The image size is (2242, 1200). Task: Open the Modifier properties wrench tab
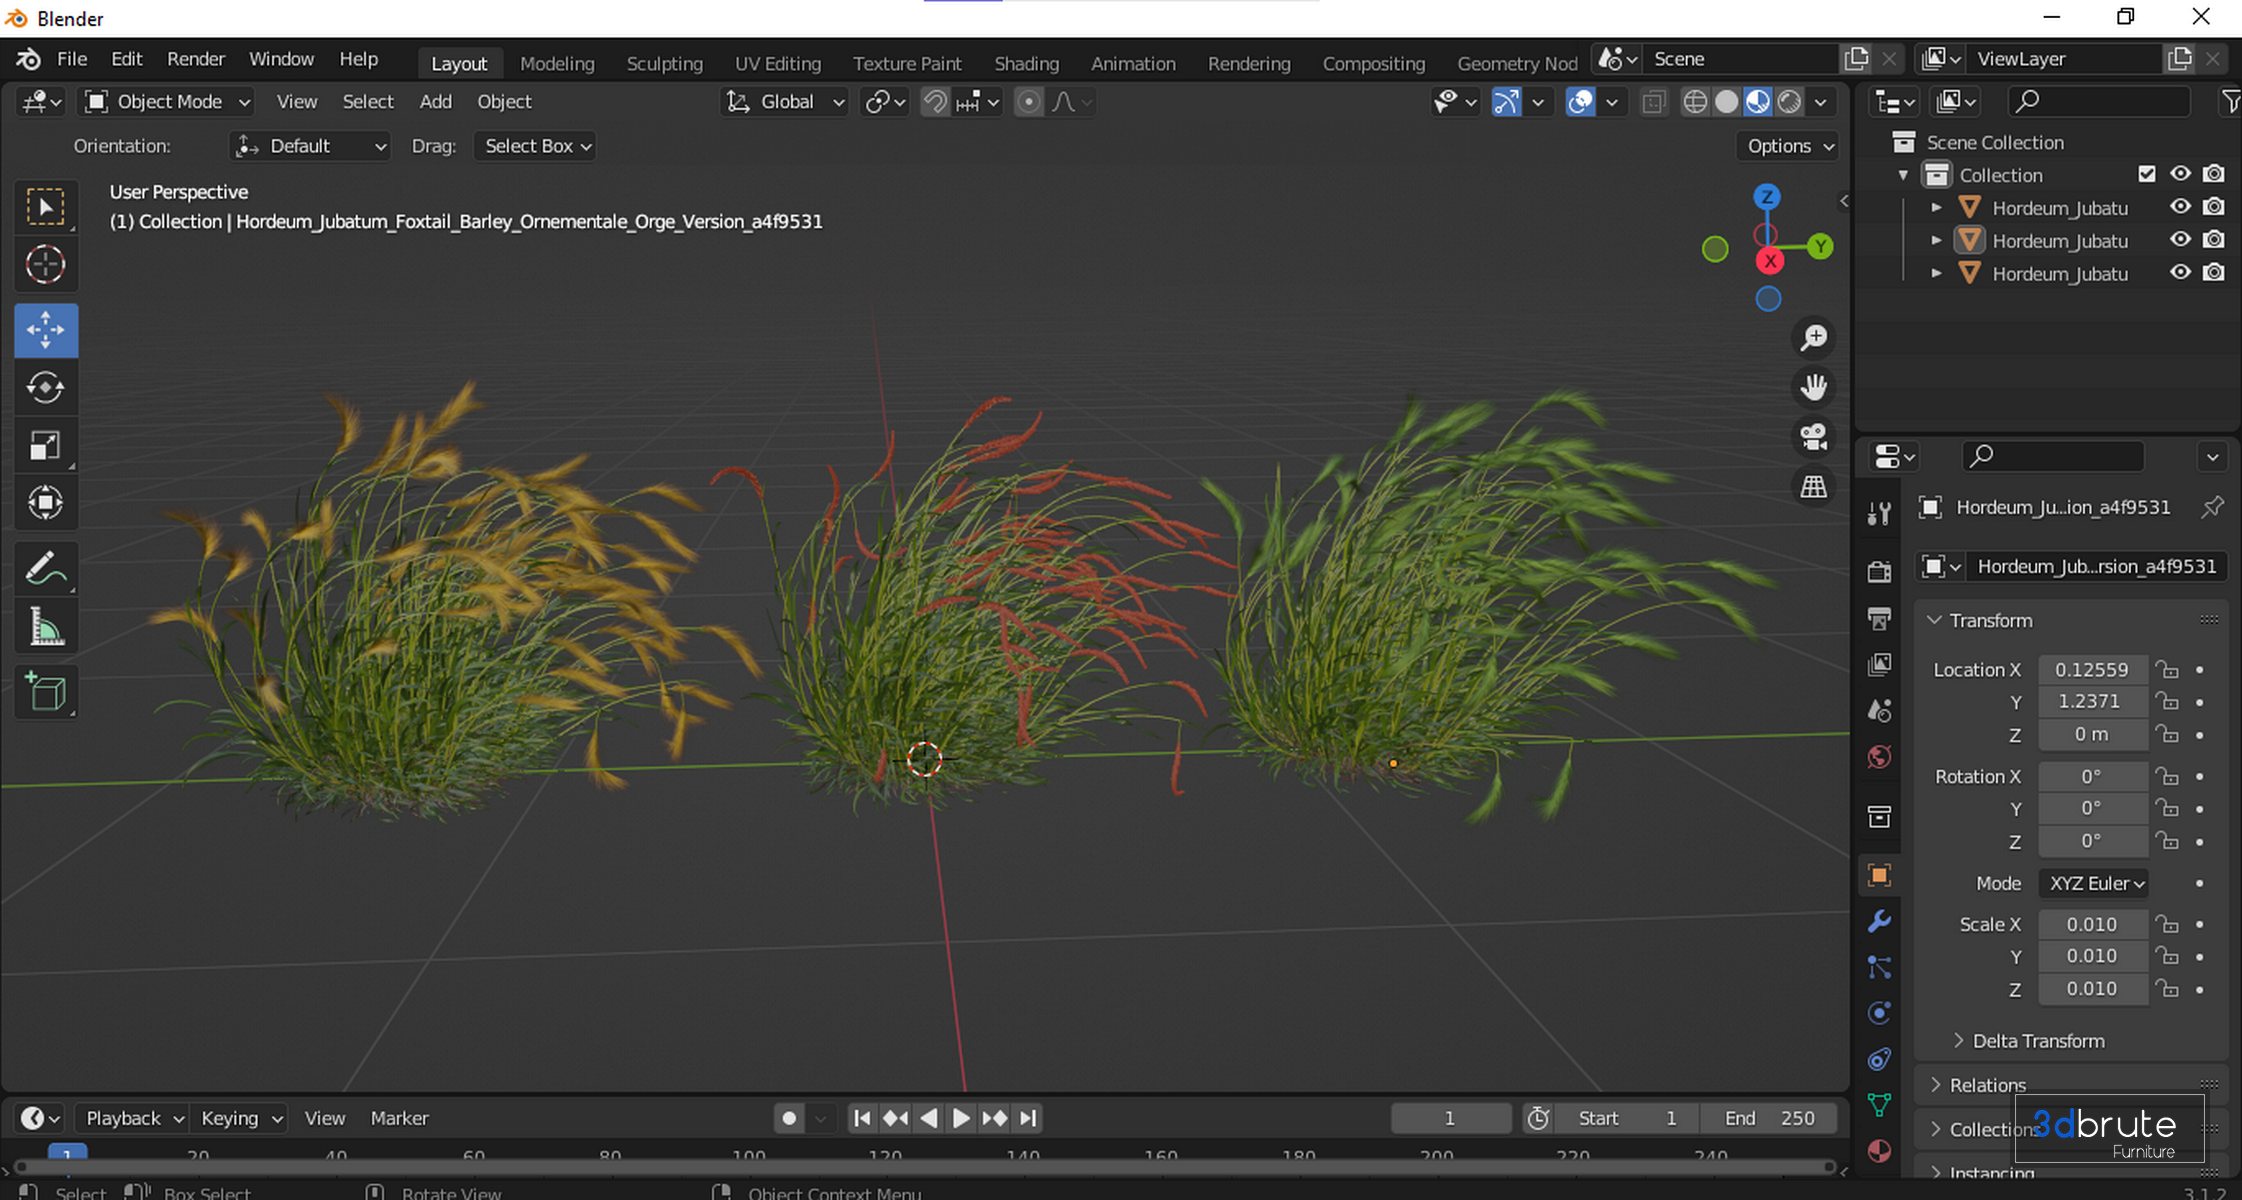coord(1879,921)
